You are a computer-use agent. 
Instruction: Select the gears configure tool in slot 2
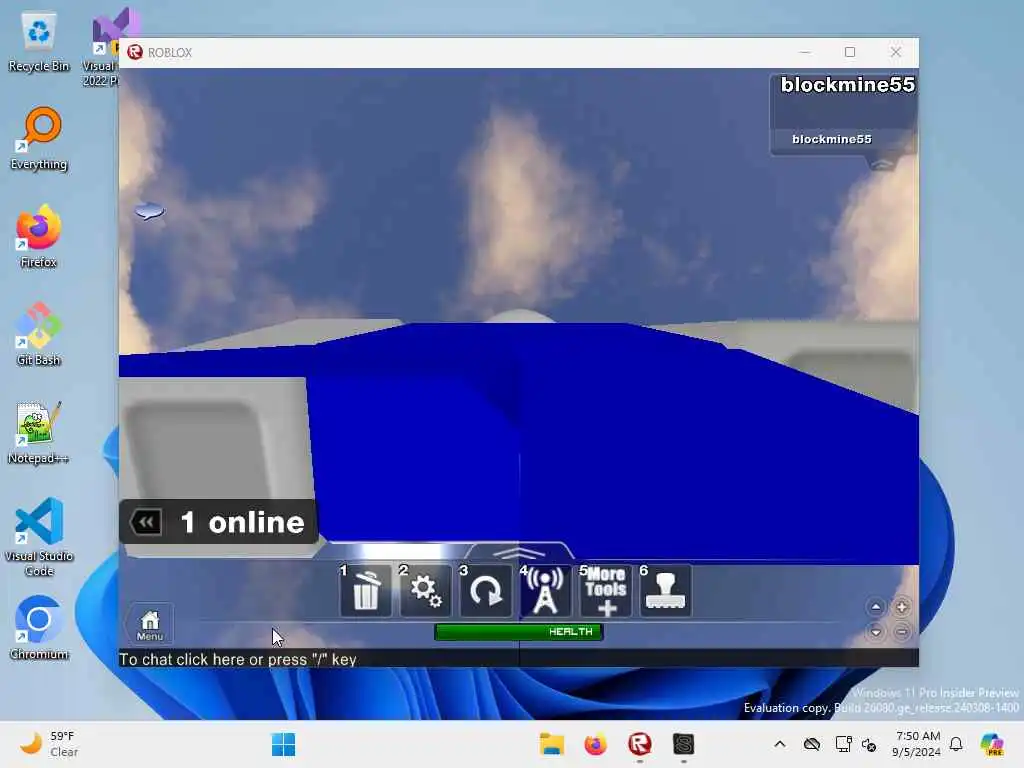[x=425, y=590]
